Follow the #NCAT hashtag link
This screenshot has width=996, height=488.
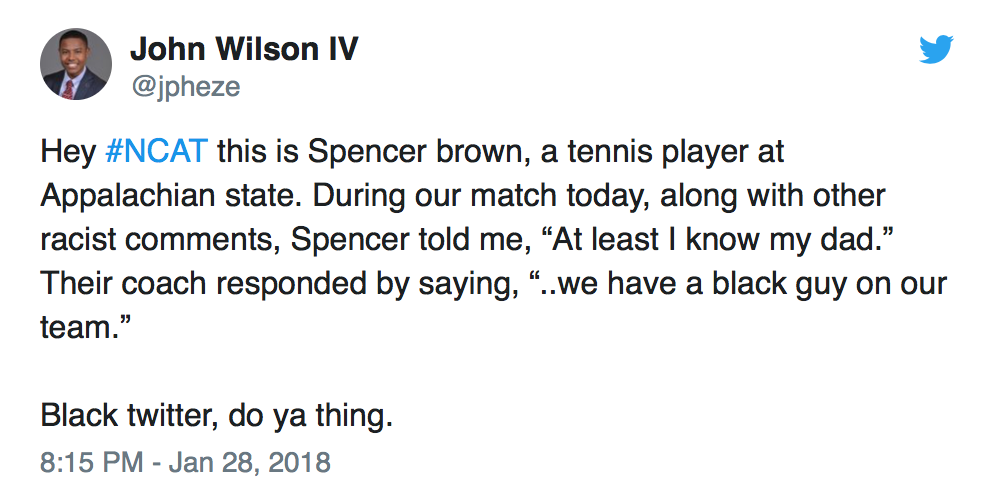(156, 152)
